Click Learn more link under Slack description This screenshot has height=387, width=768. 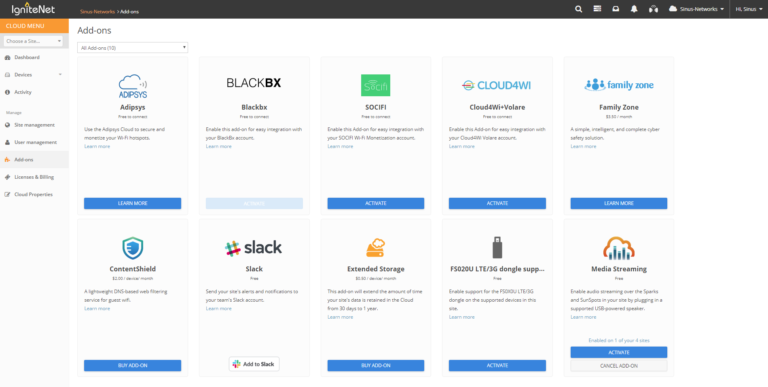tap(218, 309)
